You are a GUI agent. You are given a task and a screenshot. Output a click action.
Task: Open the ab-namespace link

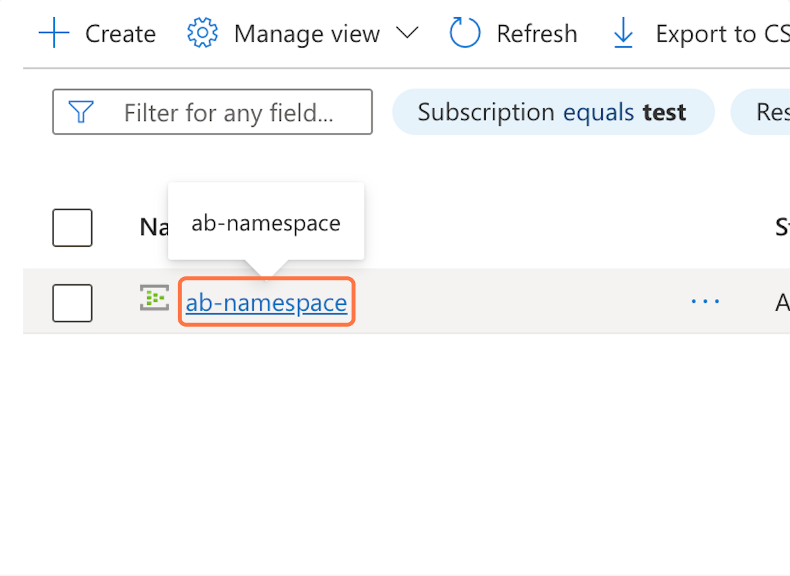(x=266, y=302)
